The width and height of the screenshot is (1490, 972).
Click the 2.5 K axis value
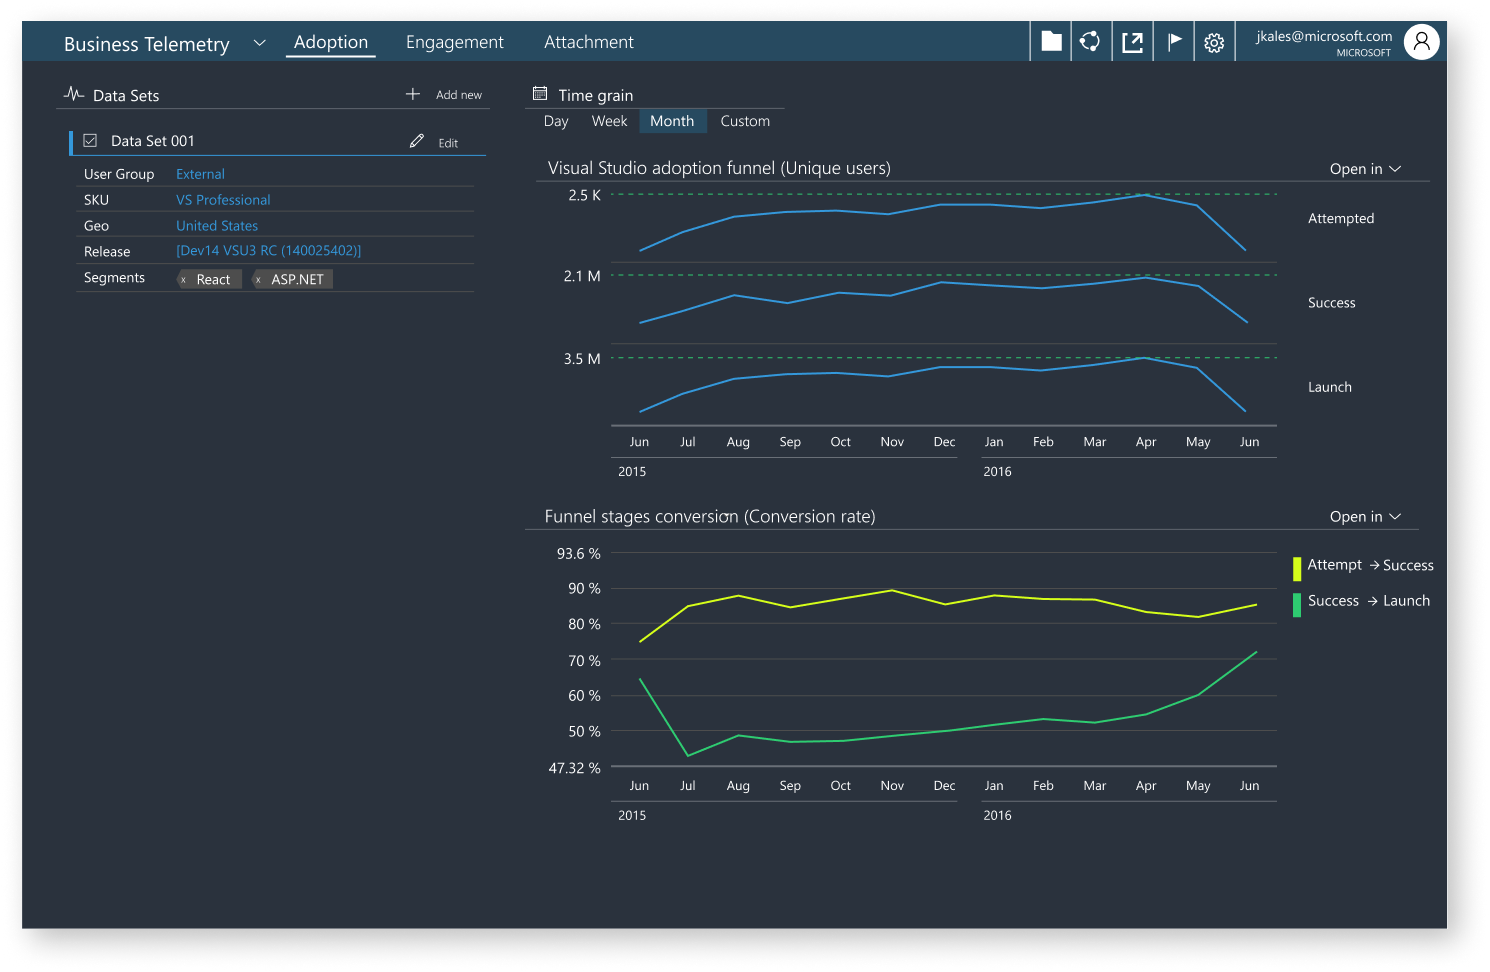coord(584,195)
